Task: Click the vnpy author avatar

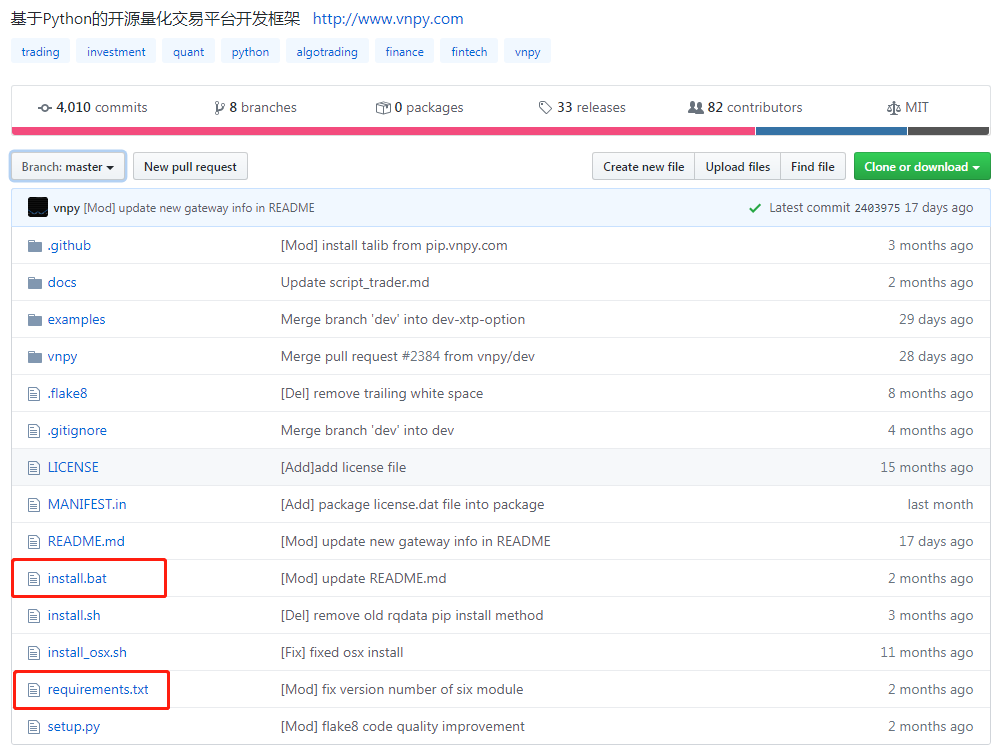Action: click(x=38, y=207)
